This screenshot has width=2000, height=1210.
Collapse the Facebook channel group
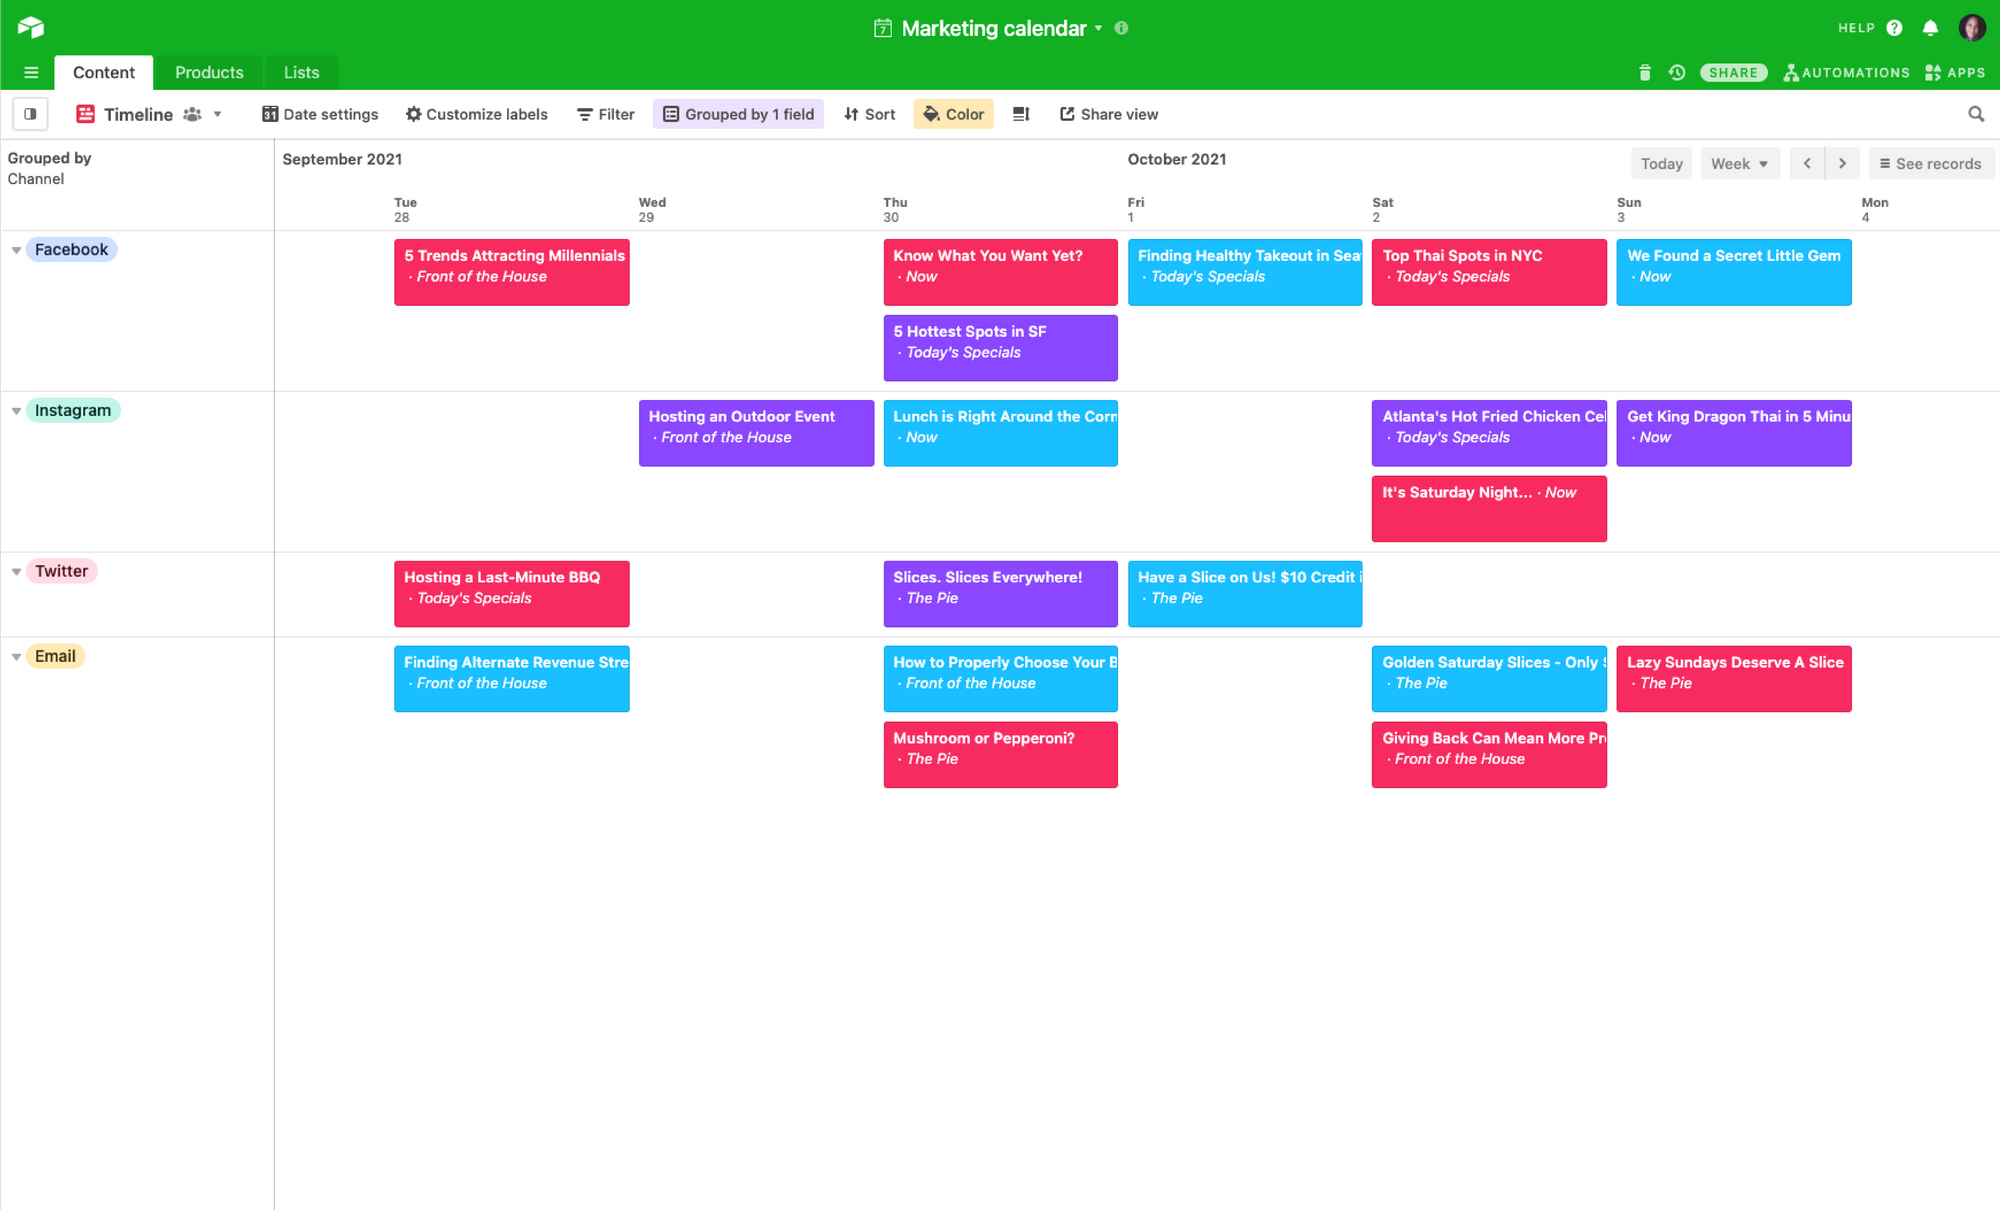17,249
